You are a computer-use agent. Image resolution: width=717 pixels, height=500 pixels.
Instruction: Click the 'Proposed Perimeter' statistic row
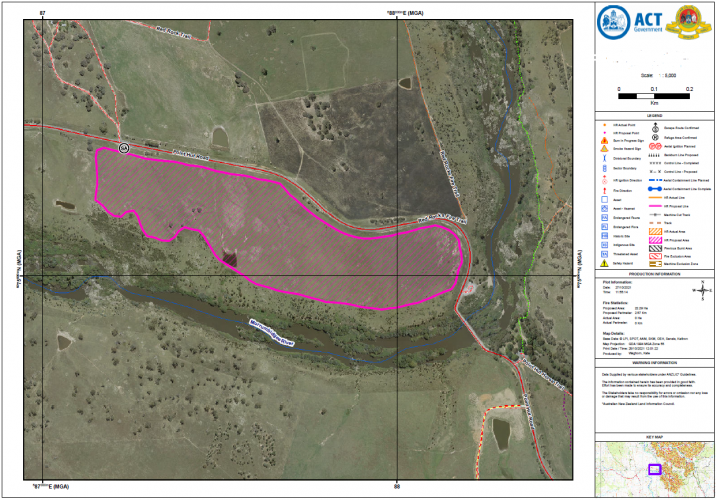coord(625,313)
